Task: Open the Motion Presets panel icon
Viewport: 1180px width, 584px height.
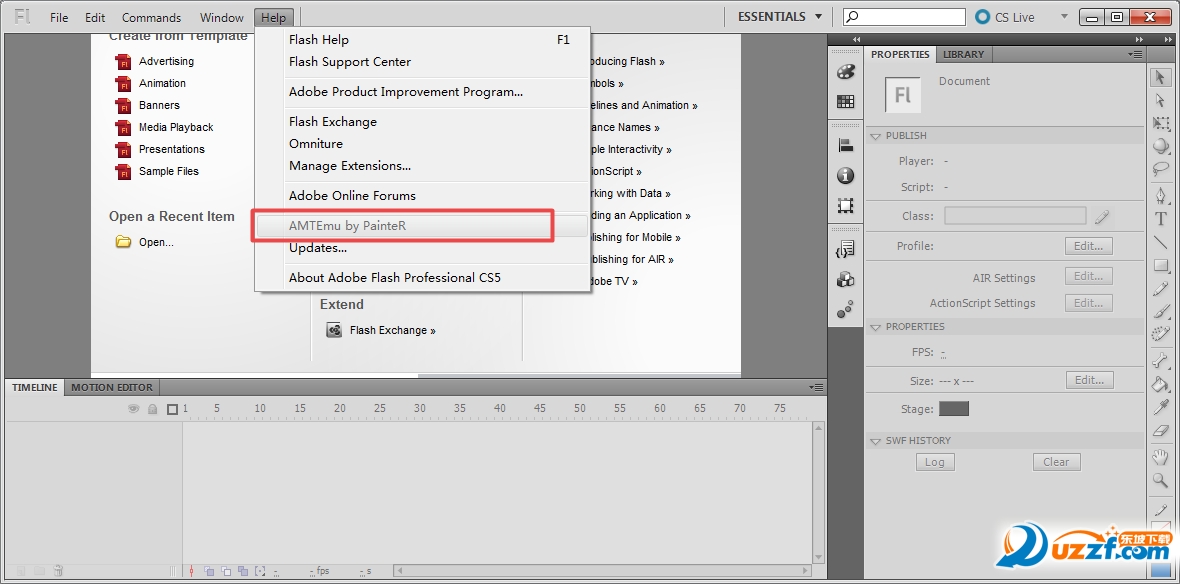Action: pyautogui.click(x=846, y=309)
